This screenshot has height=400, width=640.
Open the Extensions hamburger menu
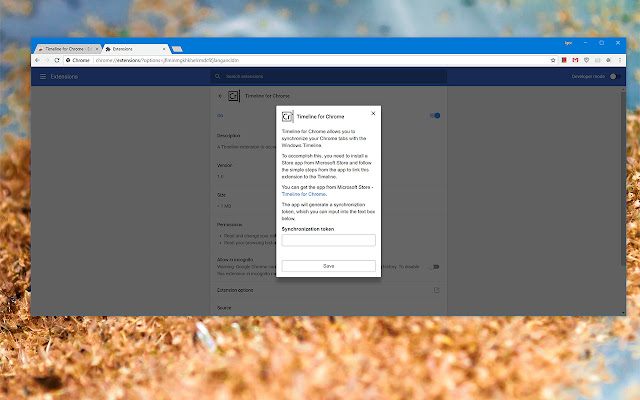tap(43, 76)
